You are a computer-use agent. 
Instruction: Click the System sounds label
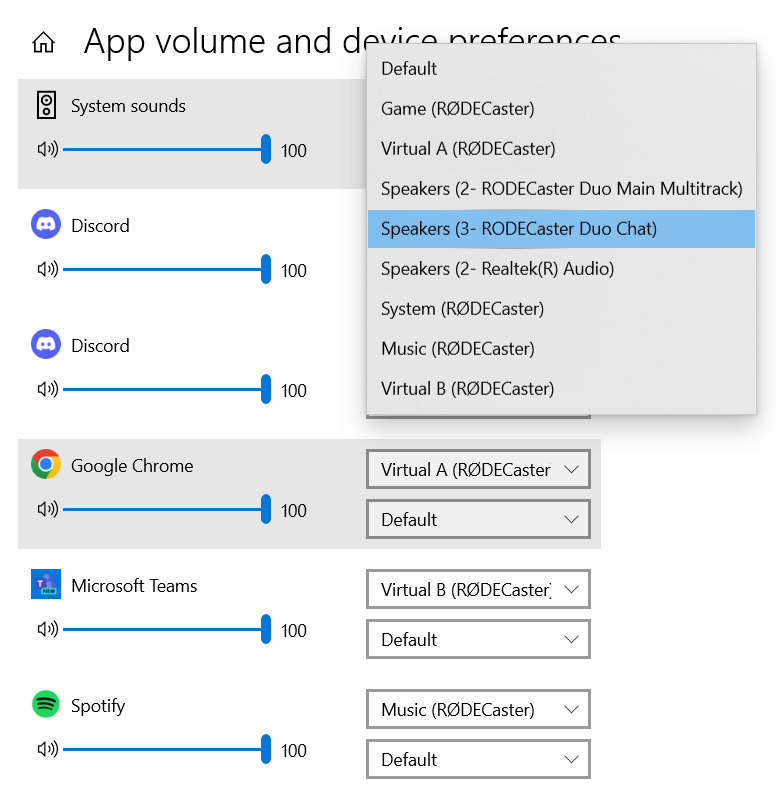click(128, 106)
